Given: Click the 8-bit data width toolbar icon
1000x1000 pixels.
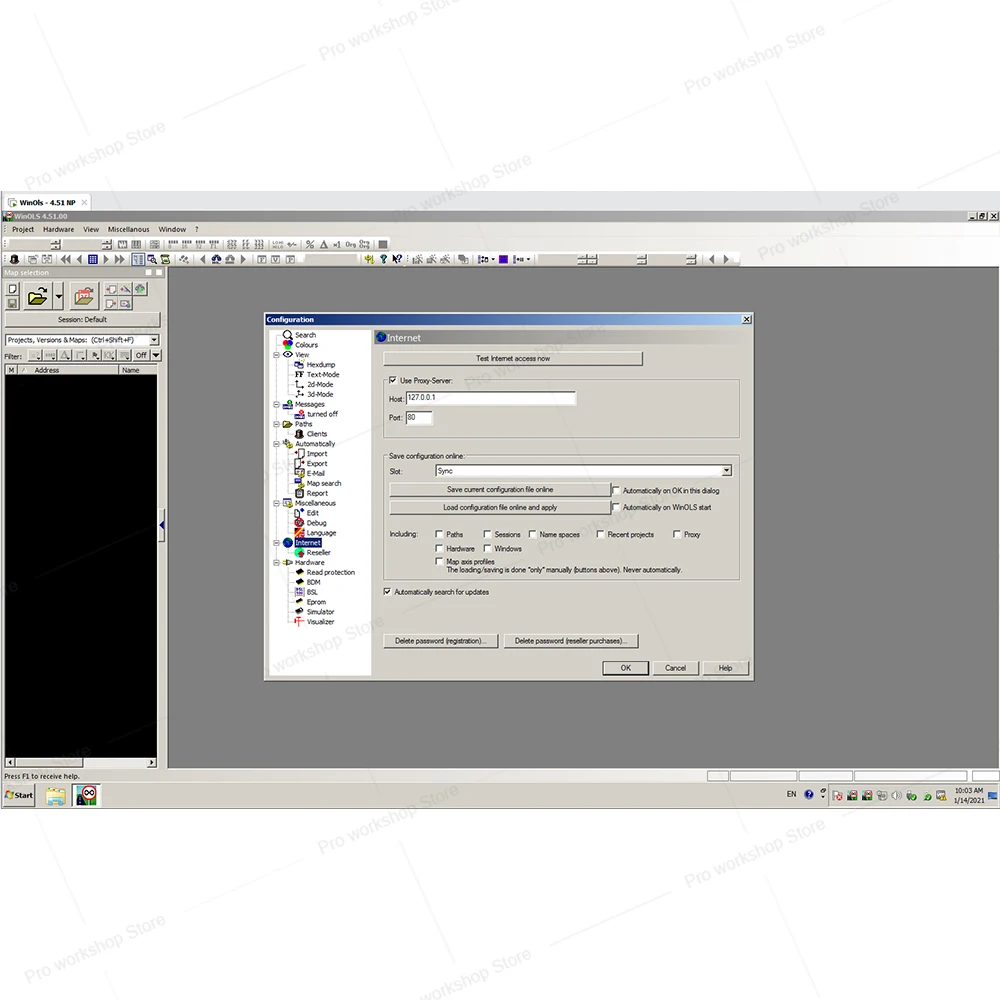Looking at the screenshot, I should [x=173, y=244].
